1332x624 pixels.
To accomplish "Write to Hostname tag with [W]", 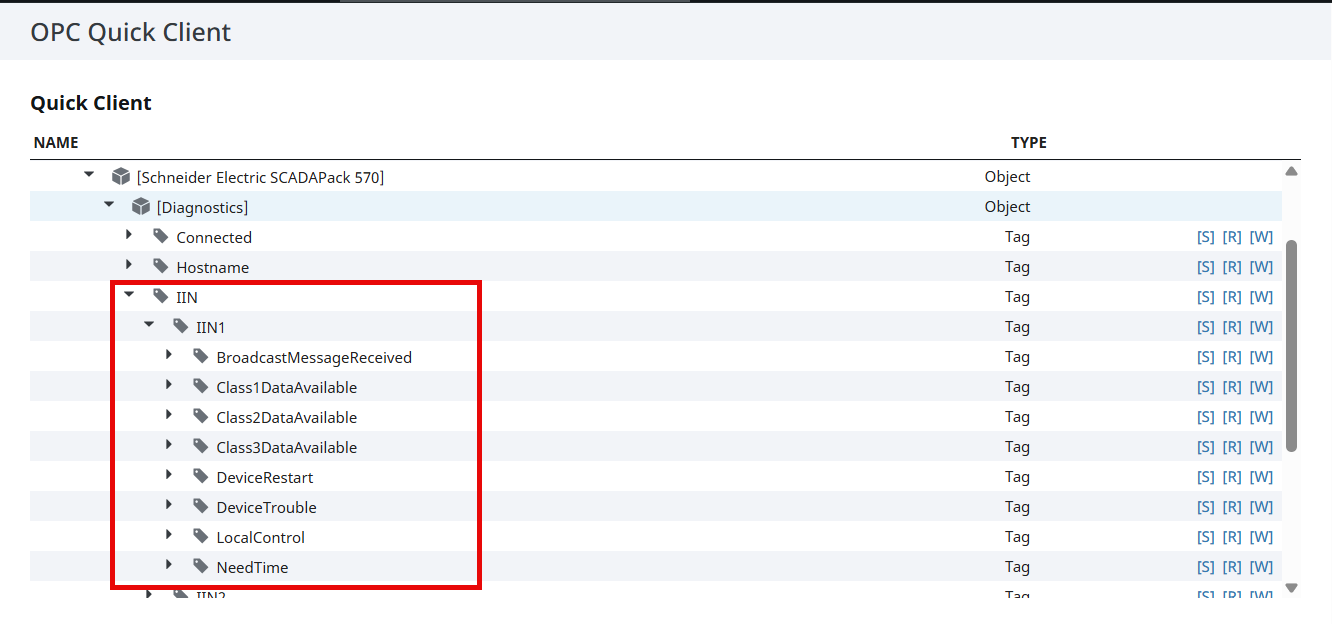I will (x=1261, y=267).
